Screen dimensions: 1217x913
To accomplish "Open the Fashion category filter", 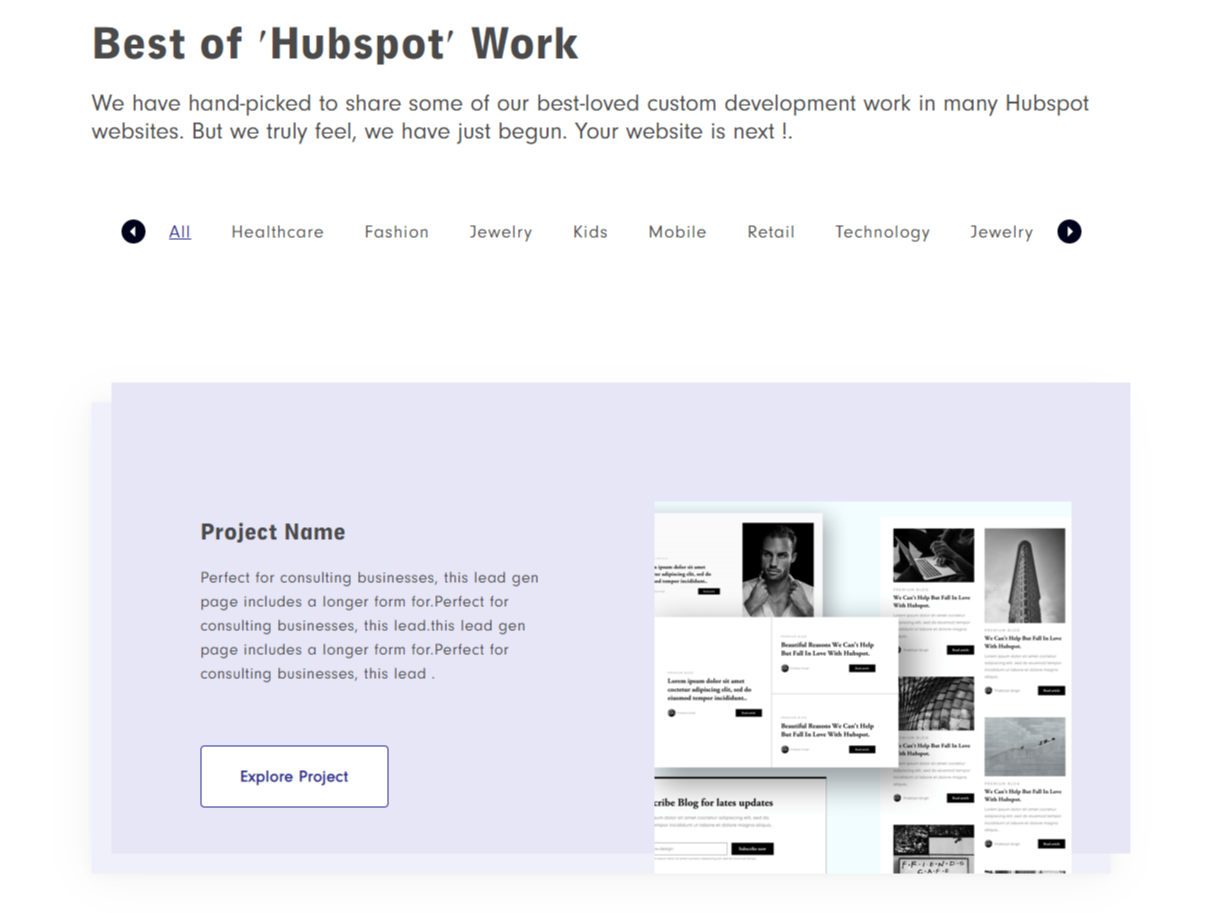I will pos(396,232).
